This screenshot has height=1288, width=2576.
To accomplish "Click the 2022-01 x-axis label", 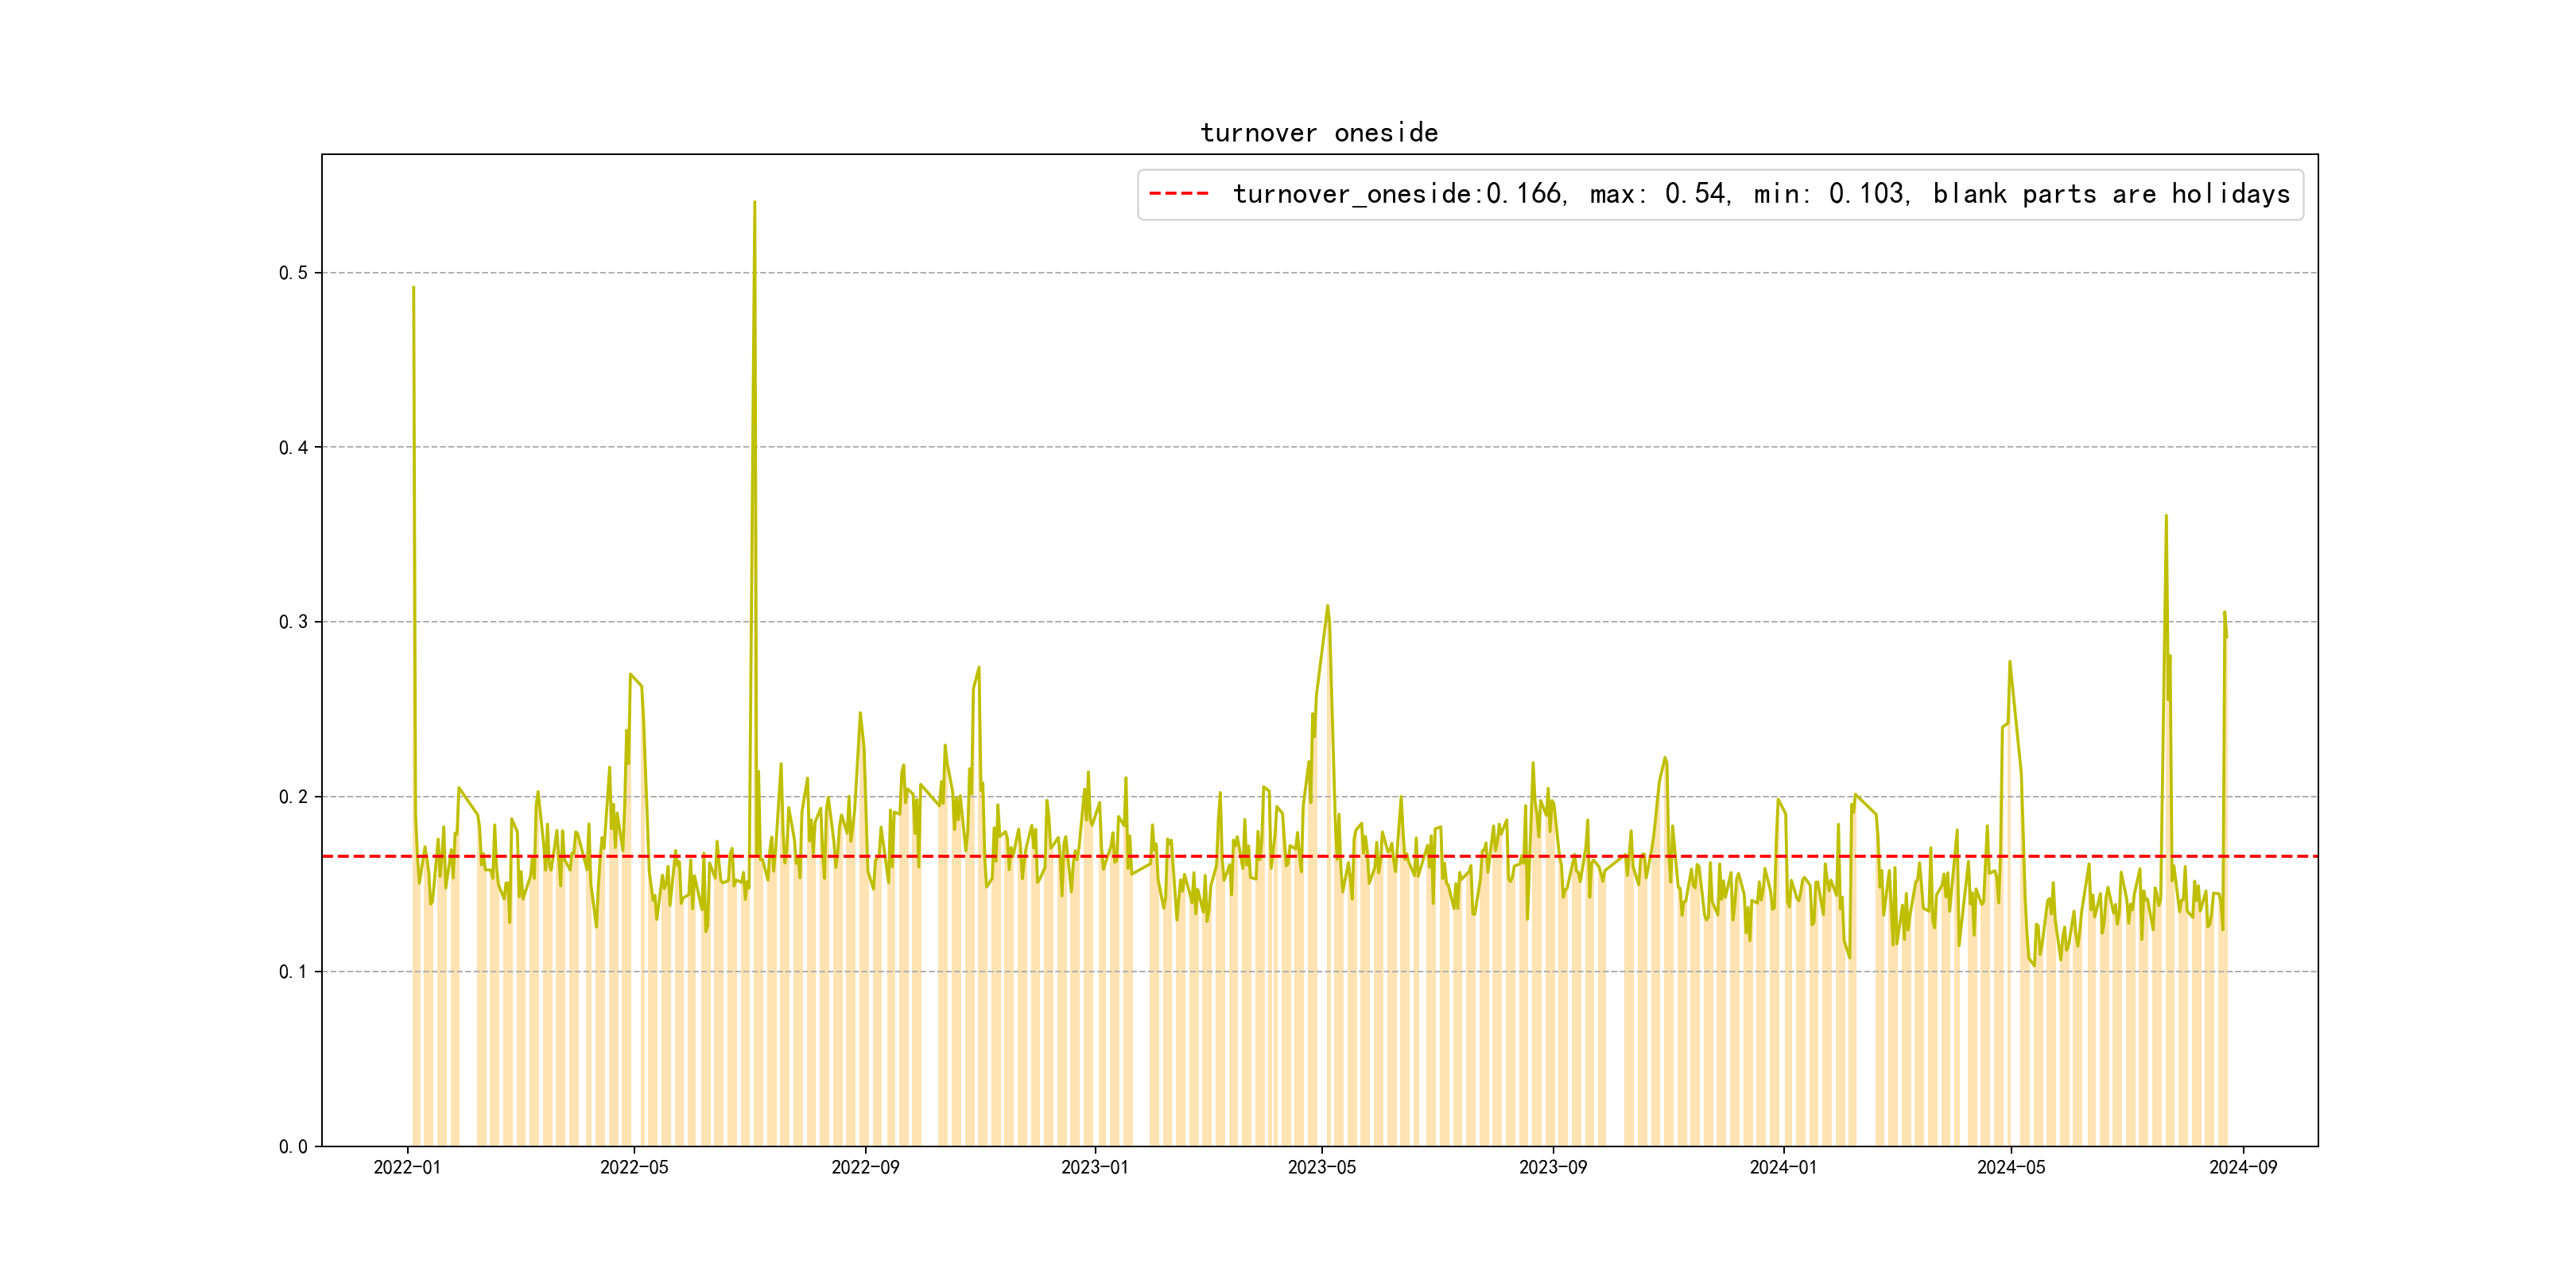I will click(x=407, y=1167).
